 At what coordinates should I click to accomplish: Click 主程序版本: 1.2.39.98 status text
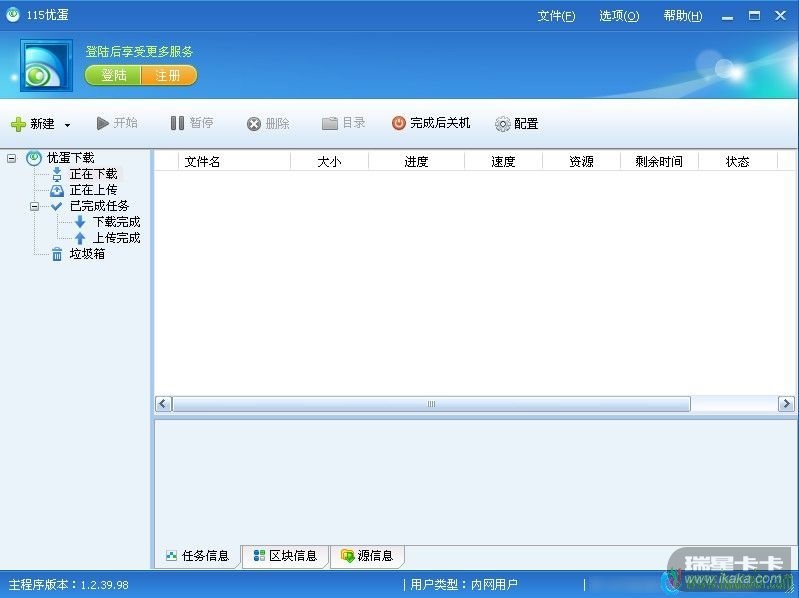(69, 585)
